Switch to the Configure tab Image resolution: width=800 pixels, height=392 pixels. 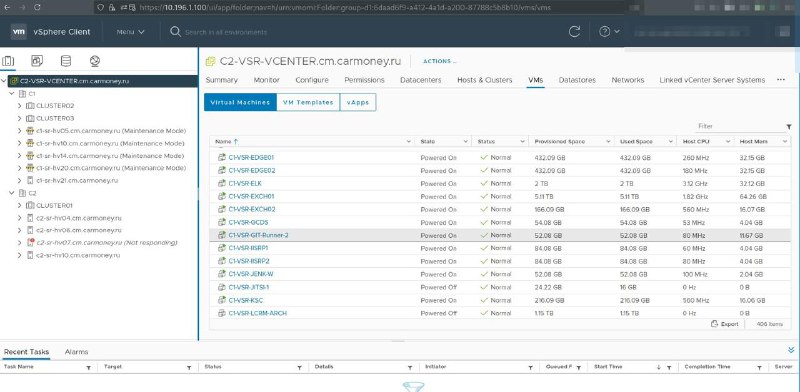point(312,80)
